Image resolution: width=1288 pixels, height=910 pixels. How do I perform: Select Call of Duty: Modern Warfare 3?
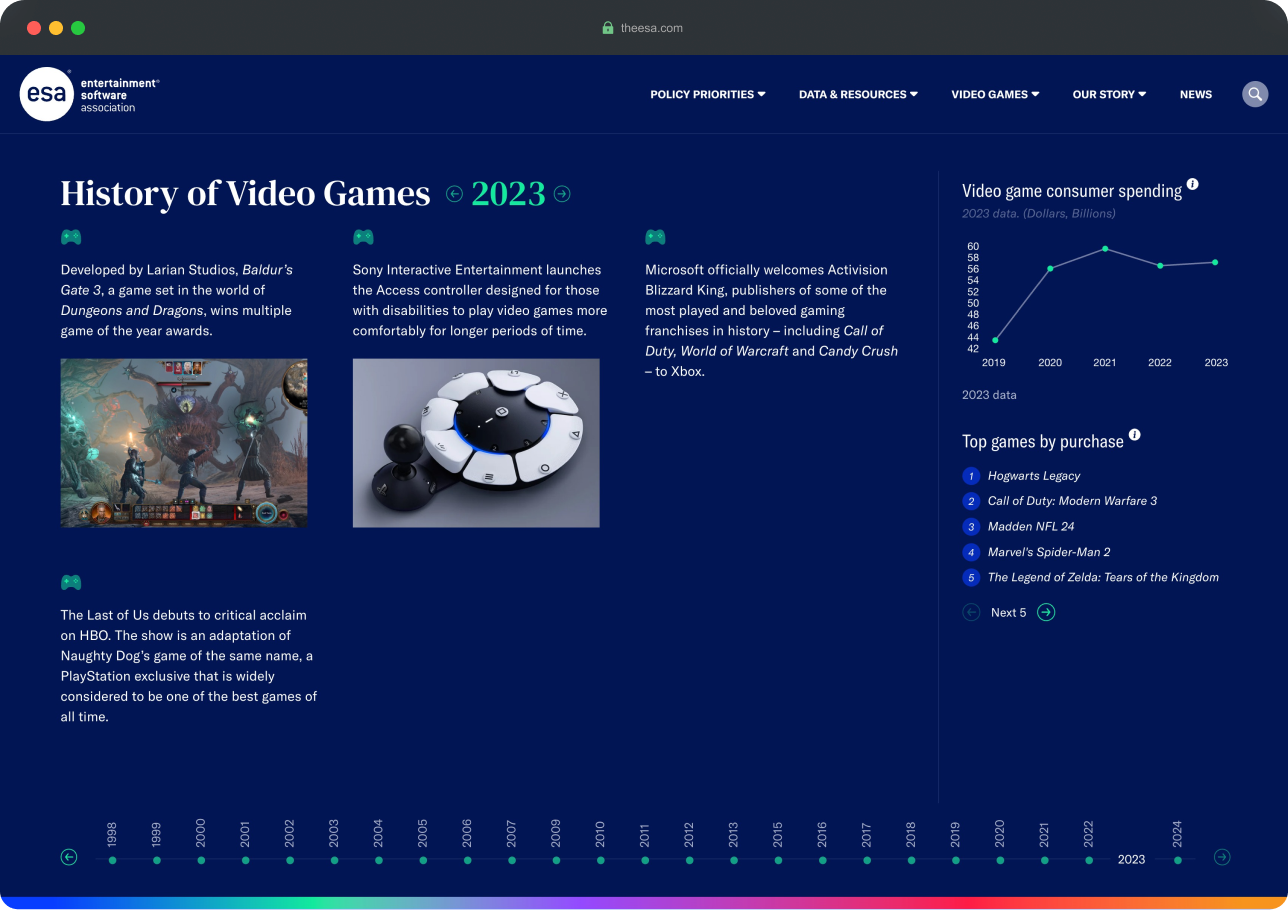(1072, 501)
